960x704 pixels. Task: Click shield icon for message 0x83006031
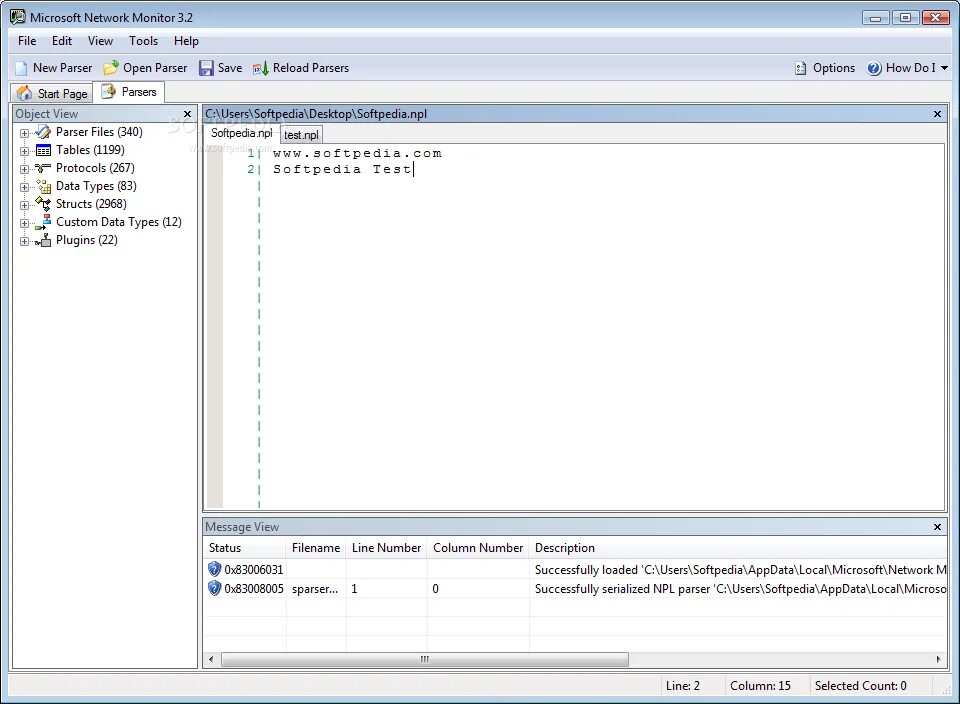pyautogui.click(x=214, y=569)
